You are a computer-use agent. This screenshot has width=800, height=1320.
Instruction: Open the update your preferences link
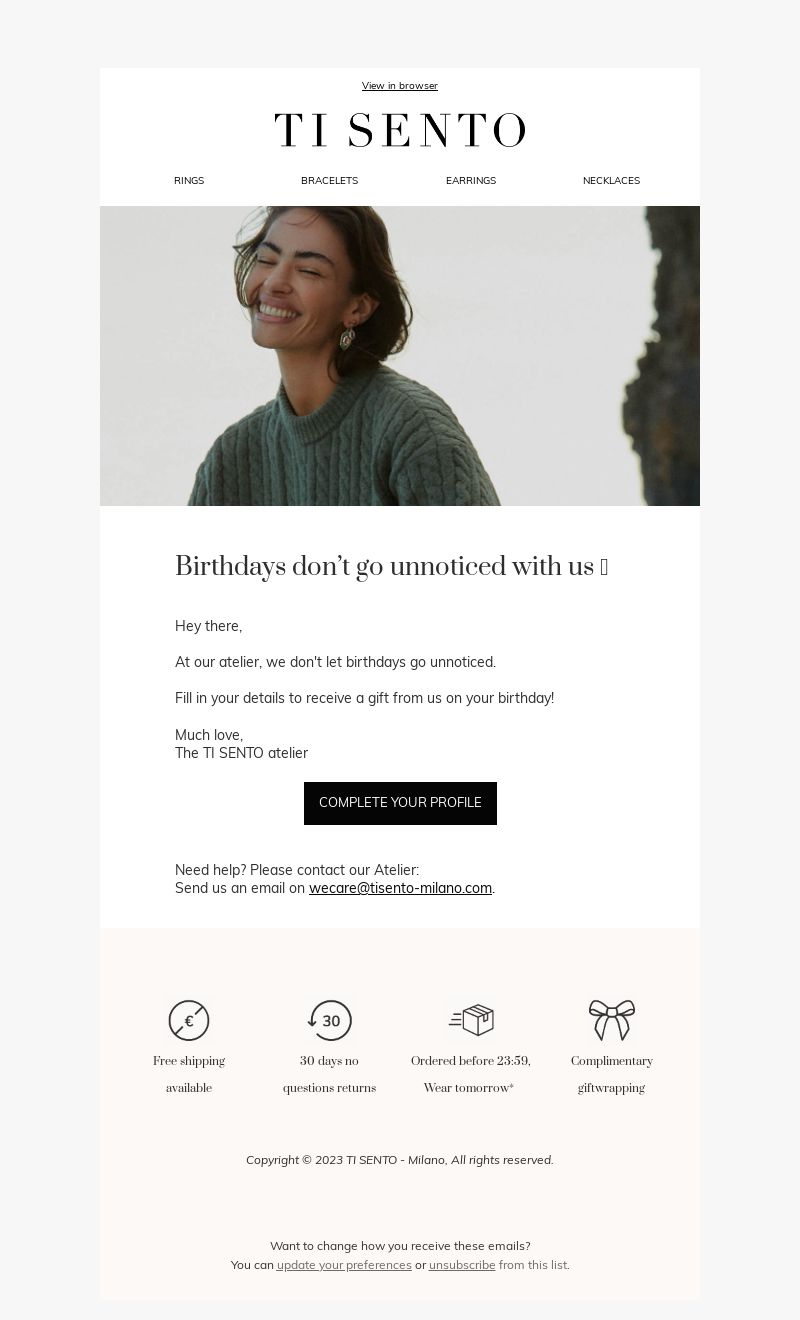[x=344, y=1265]
